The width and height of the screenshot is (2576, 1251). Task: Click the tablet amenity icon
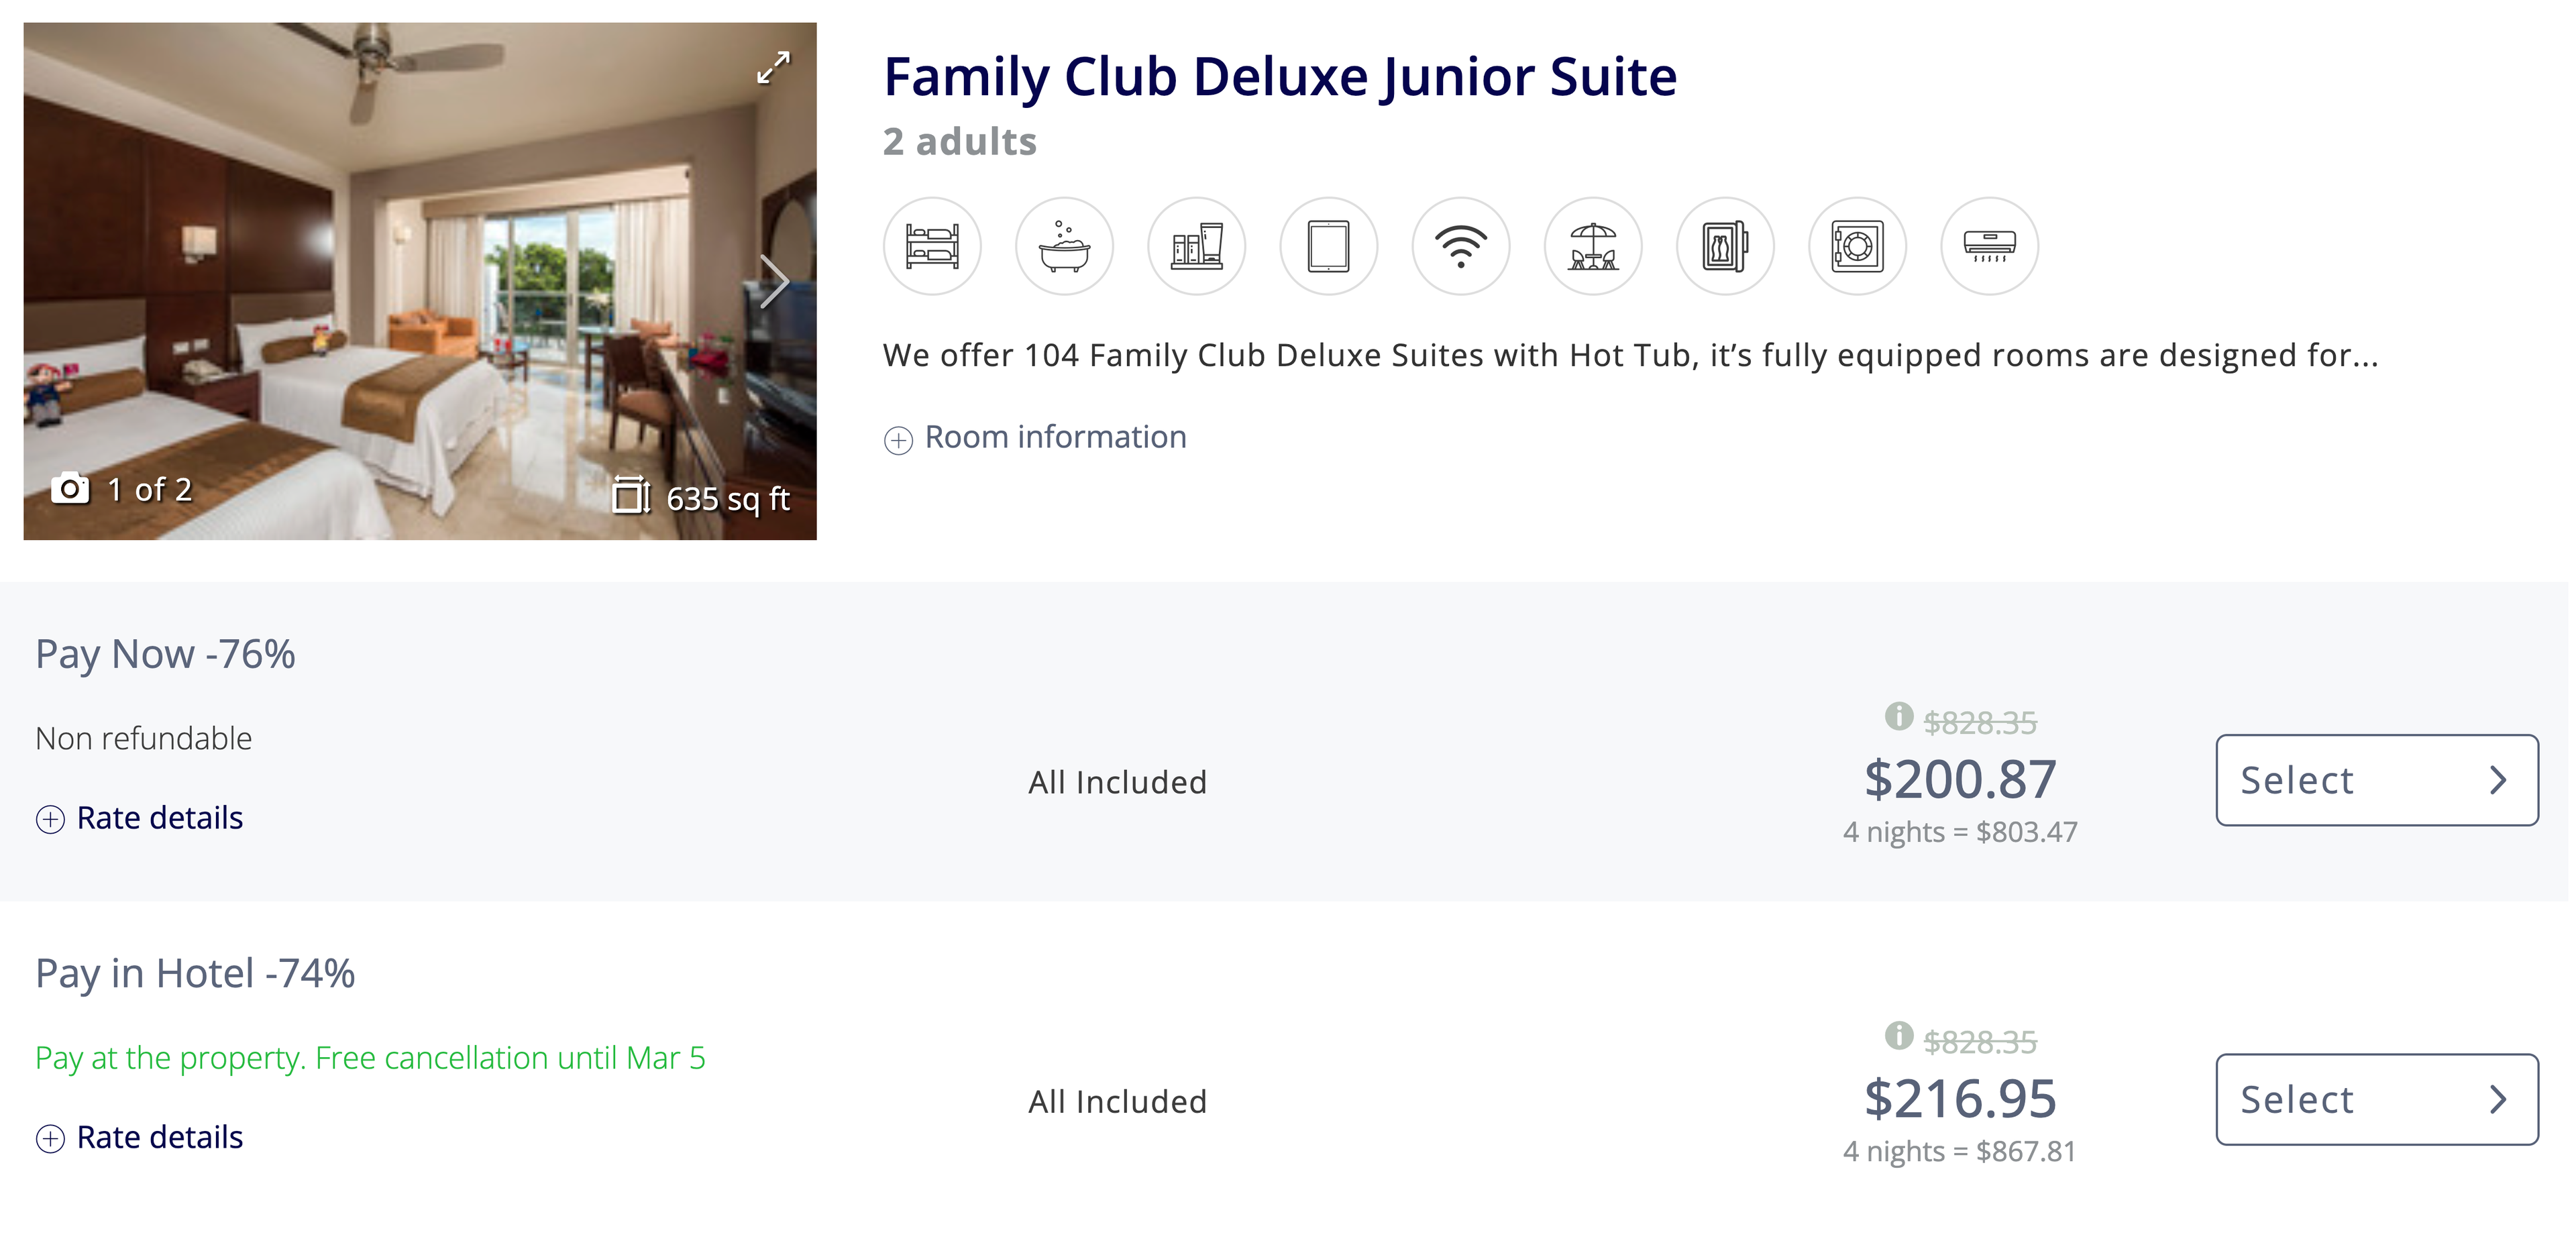[x=1329, y=246]
